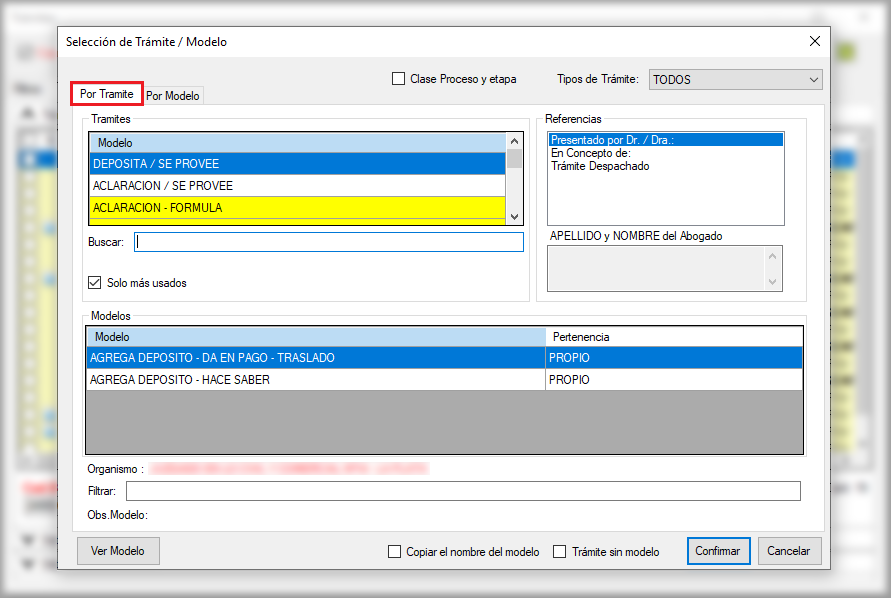Uncheck Solo más usados option
This screenshot has height=598, width=891.
96,283
